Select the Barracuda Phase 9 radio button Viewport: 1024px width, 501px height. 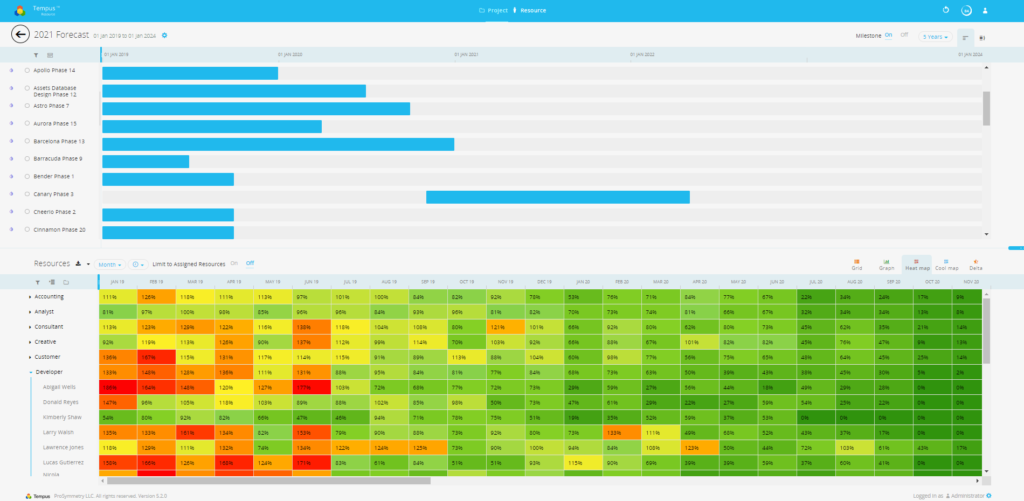click(27, 159)
